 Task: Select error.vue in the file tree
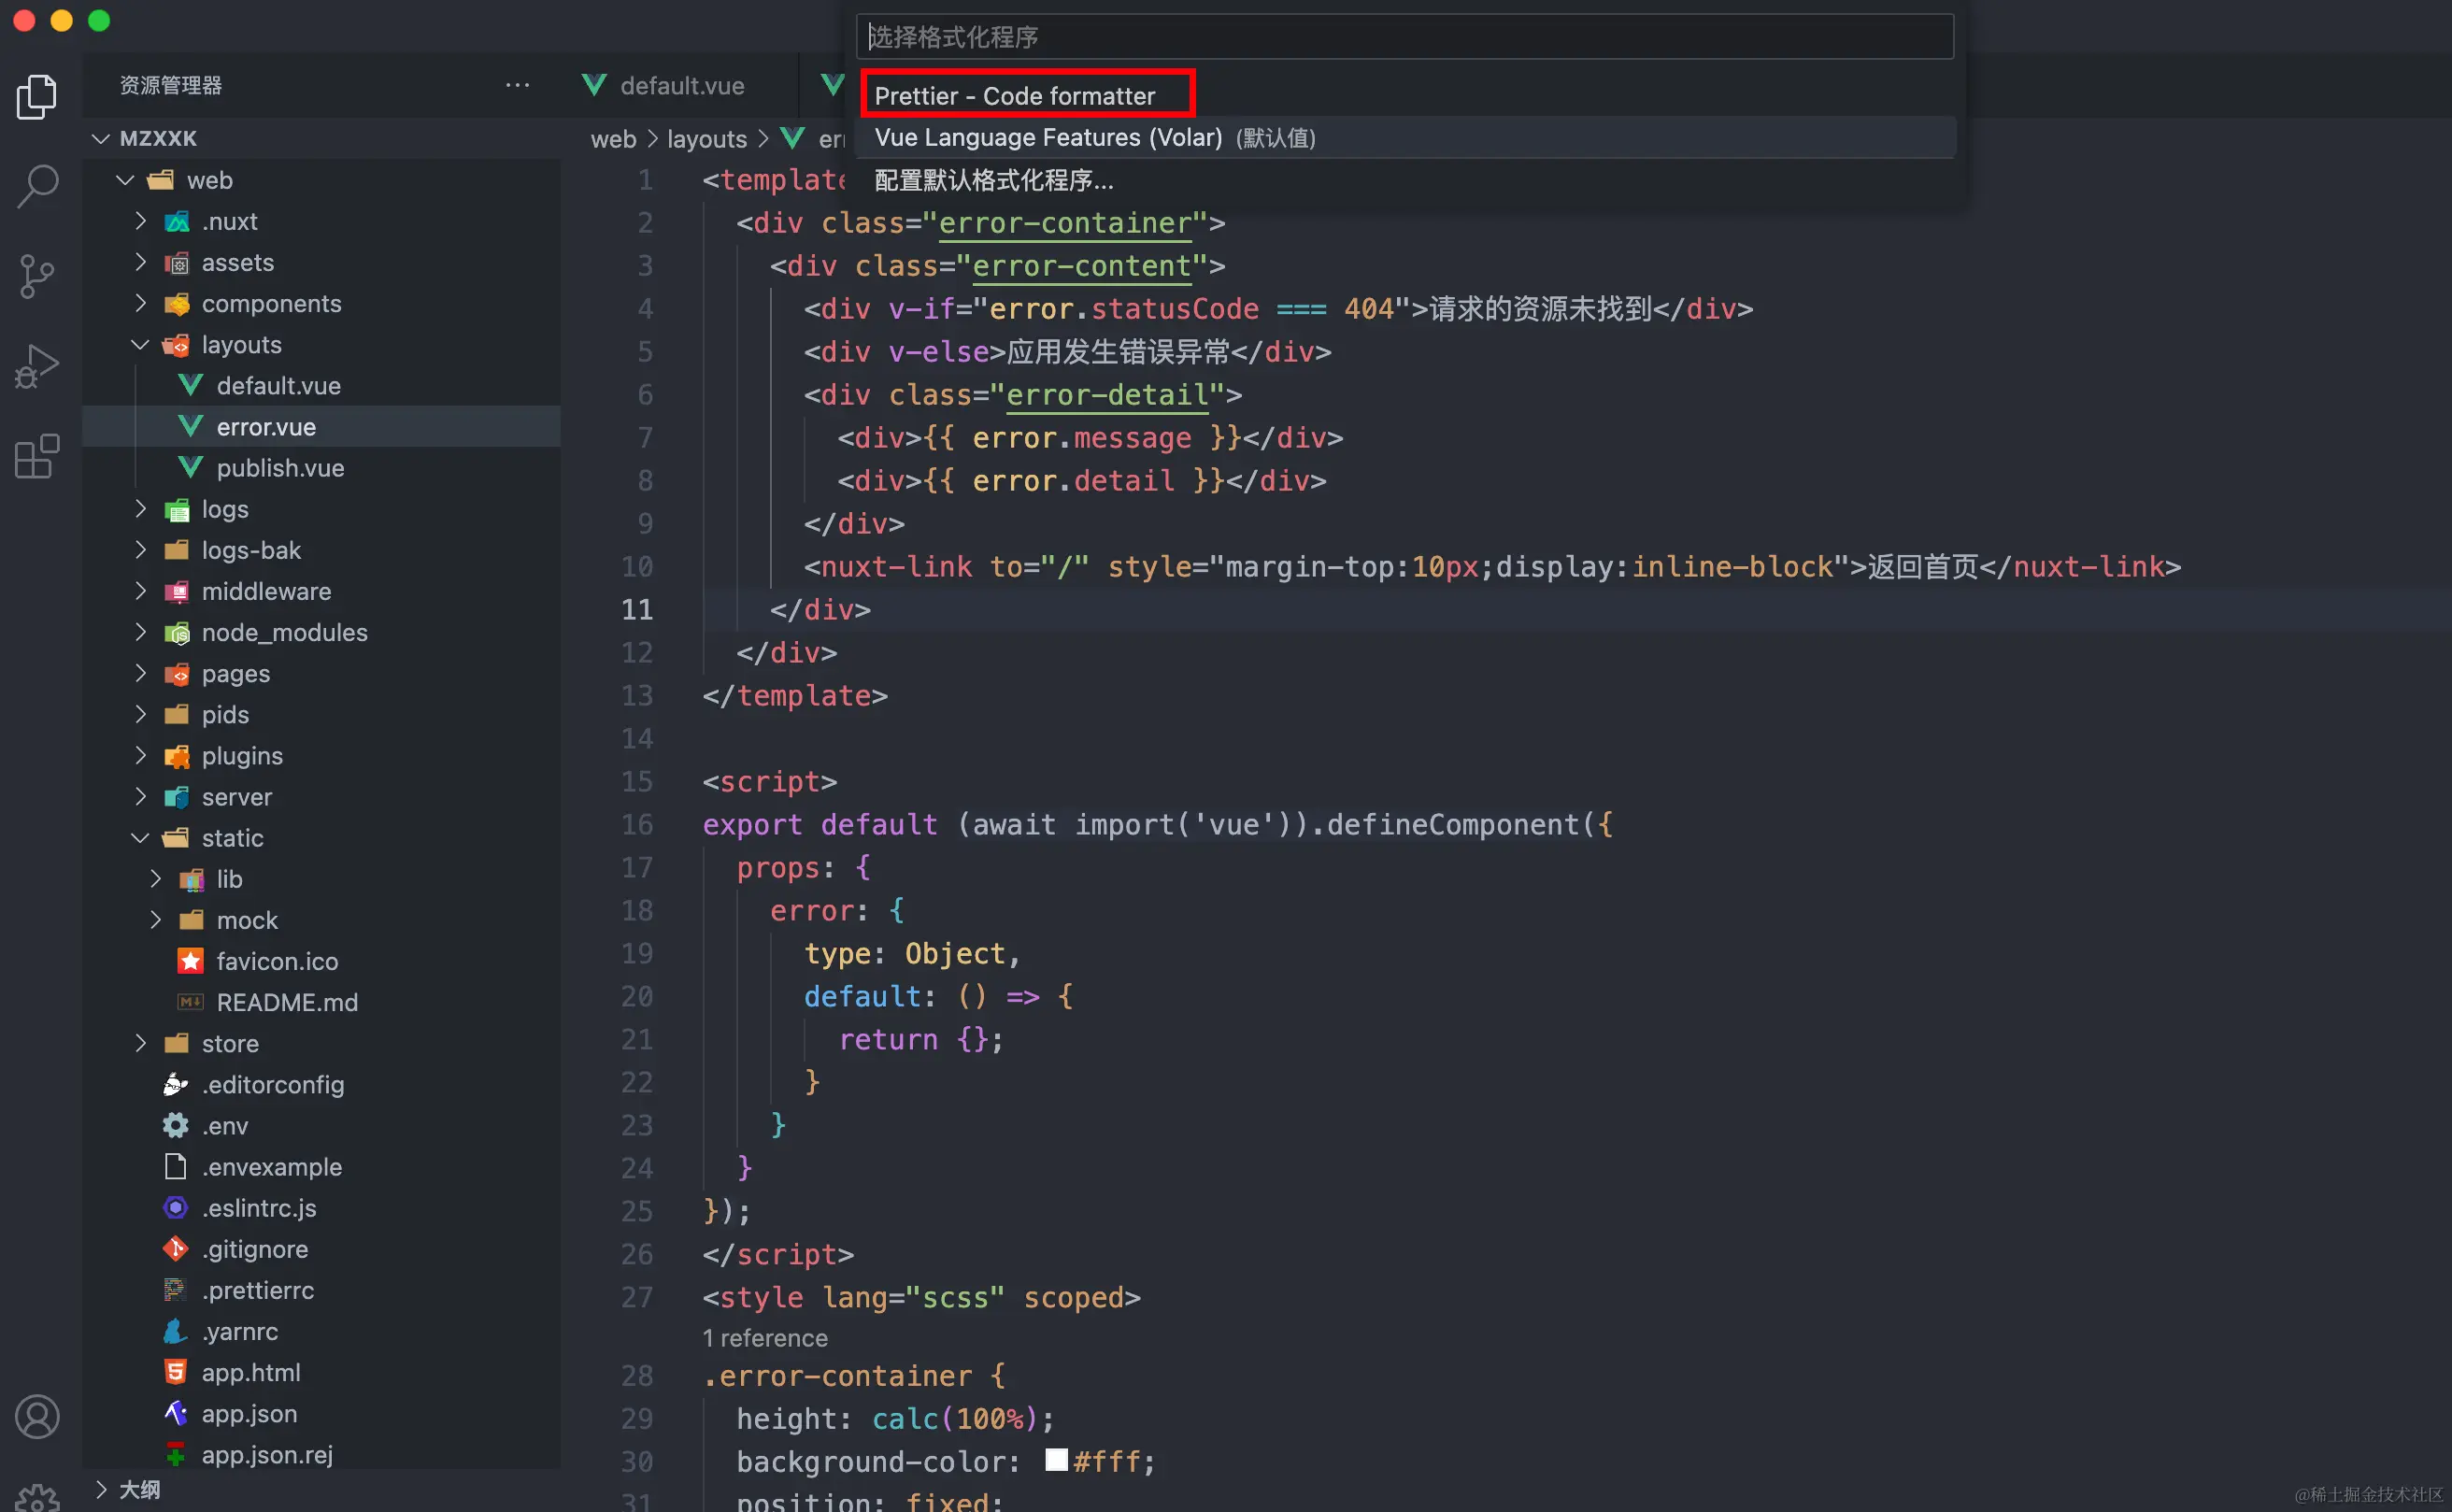(321, 426)
